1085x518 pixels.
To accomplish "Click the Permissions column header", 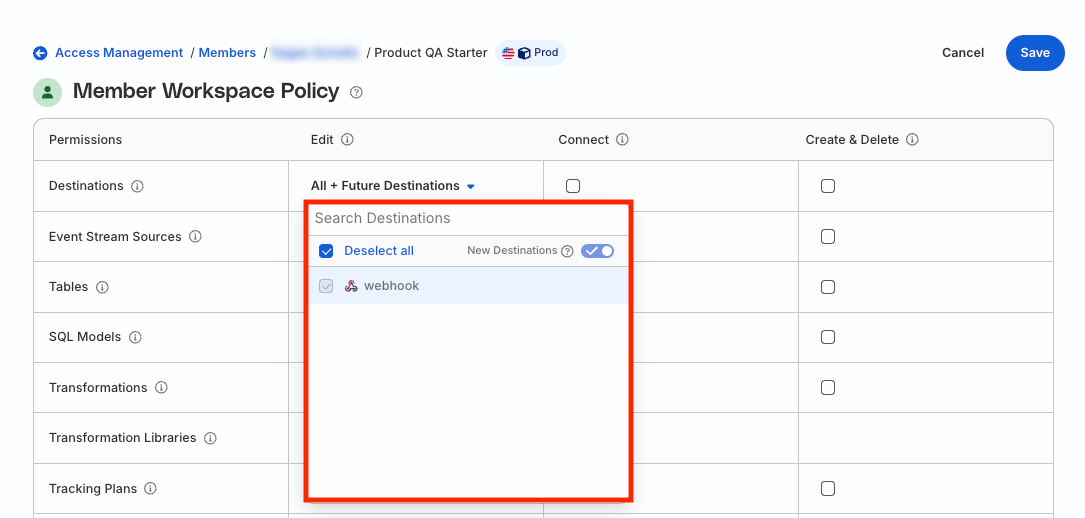I will (x=85, y=140).
